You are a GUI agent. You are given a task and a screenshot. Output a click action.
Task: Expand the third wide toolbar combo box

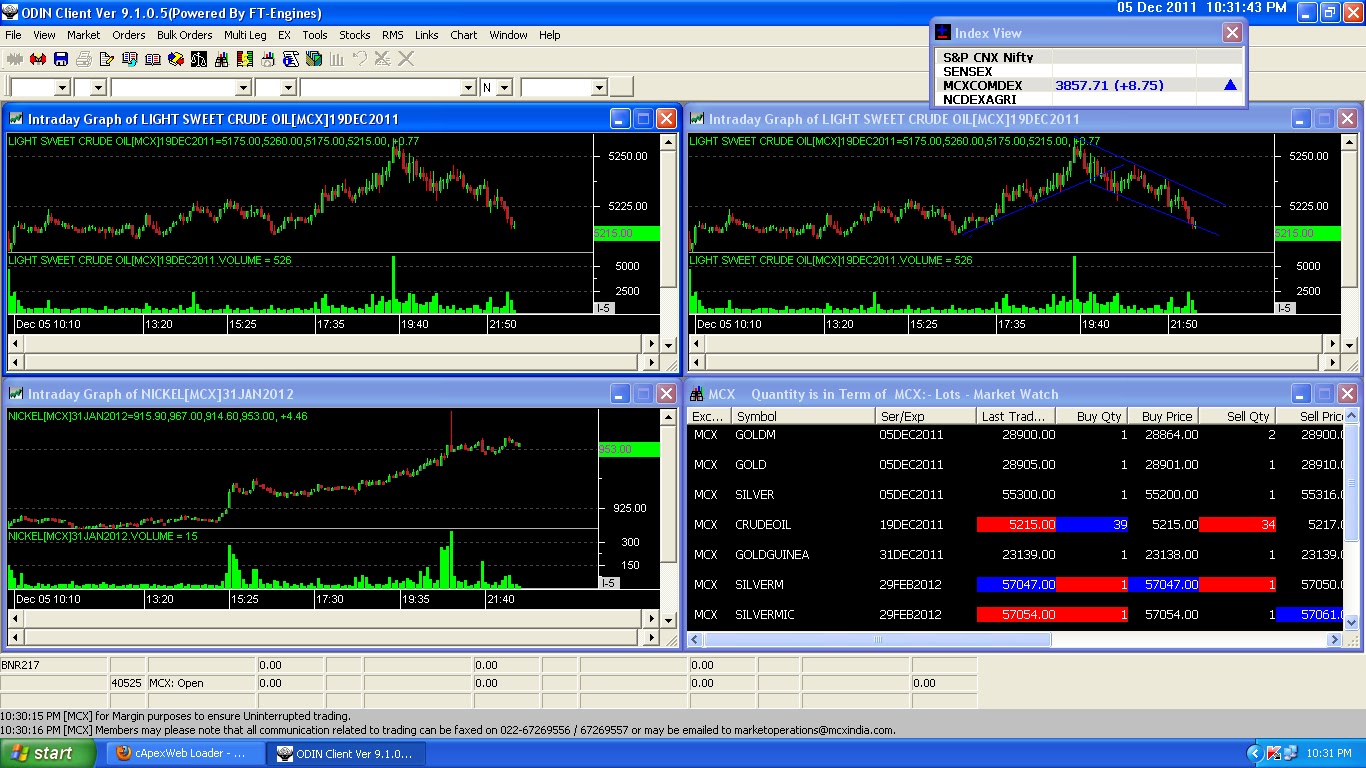click(x=243, y=87)
